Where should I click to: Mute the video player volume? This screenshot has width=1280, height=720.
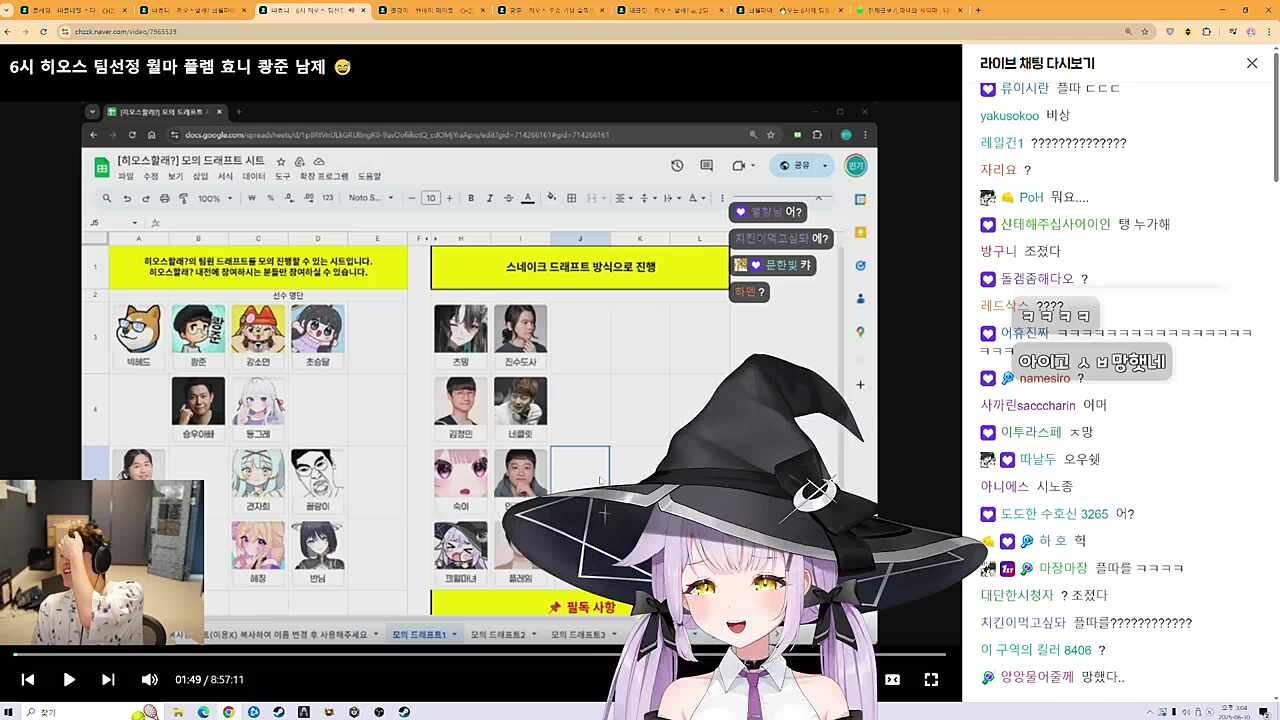(150, 680)
